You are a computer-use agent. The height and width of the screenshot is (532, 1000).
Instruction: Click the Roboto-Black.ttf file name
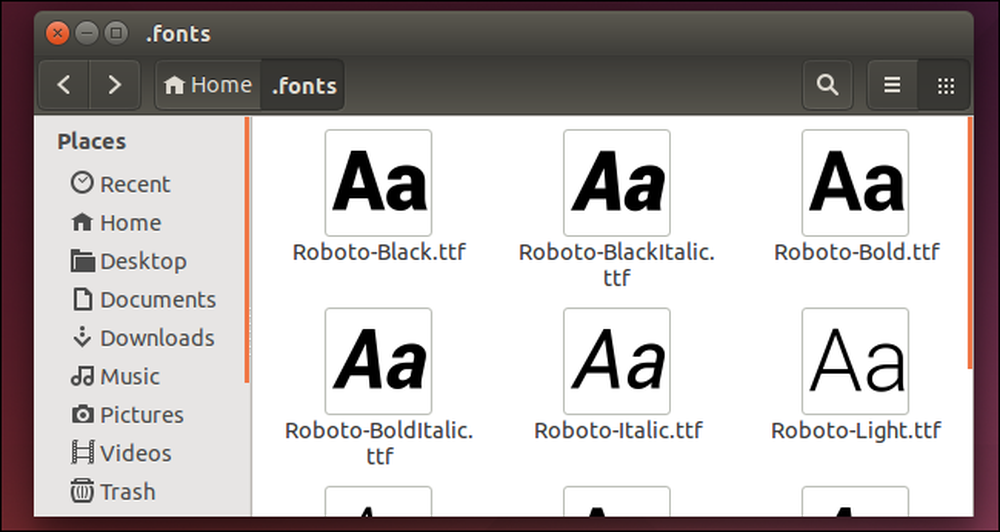(379, 252)
